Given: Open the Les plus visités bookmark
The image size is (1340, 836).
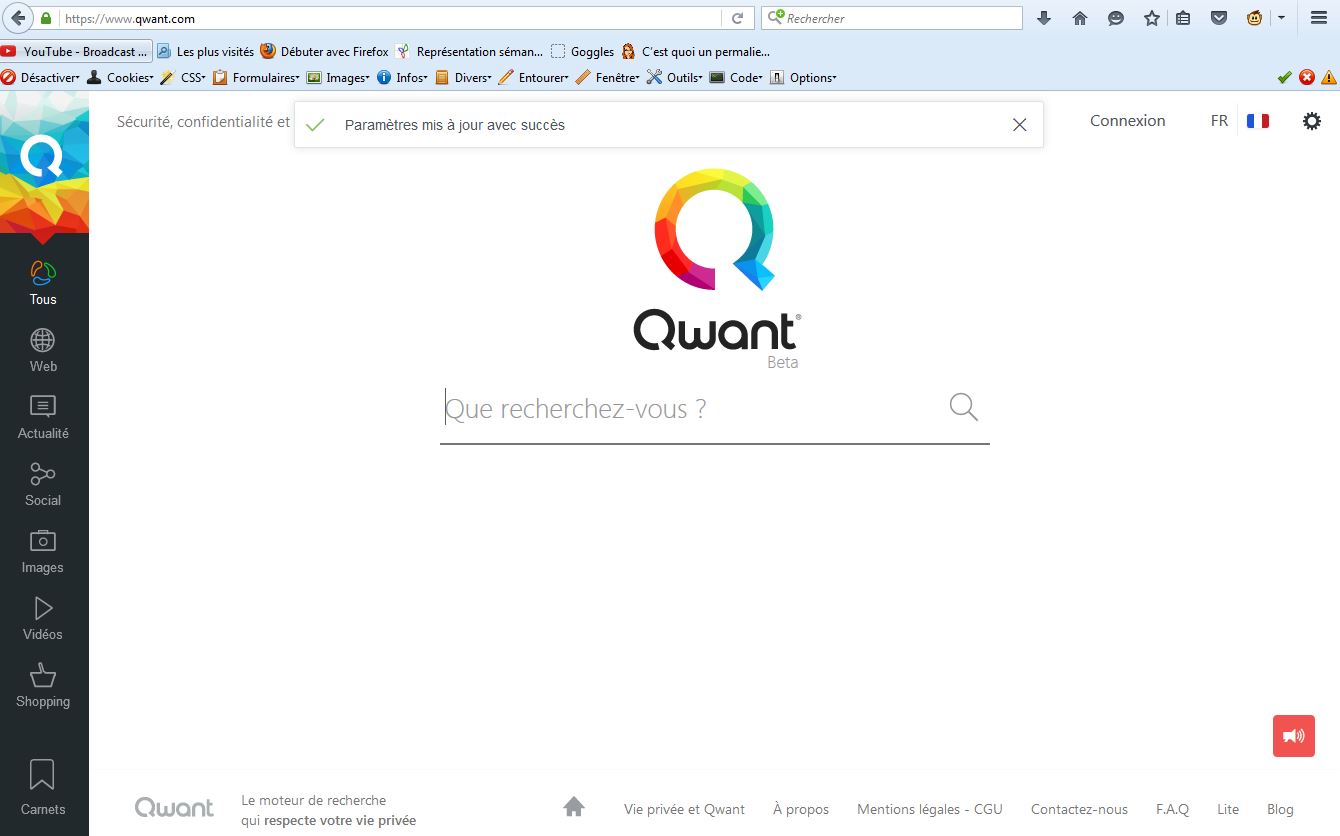Looking at the screenshot, I should tap(206, 51).
